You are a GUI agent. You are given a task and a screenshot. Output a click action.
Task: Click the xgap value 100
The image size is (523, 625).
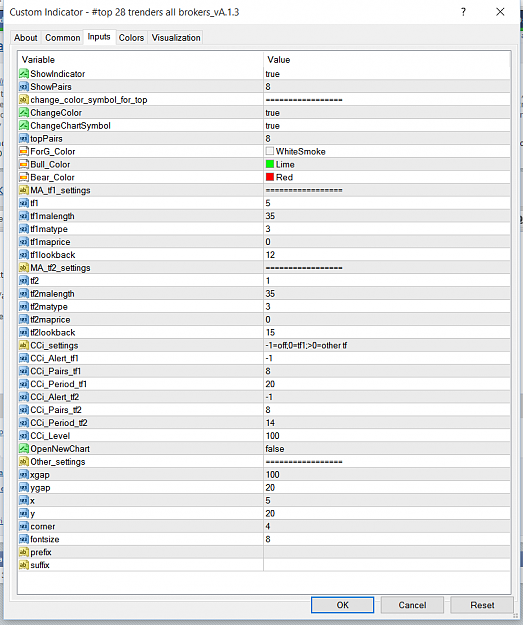click(x=272, y=475)
